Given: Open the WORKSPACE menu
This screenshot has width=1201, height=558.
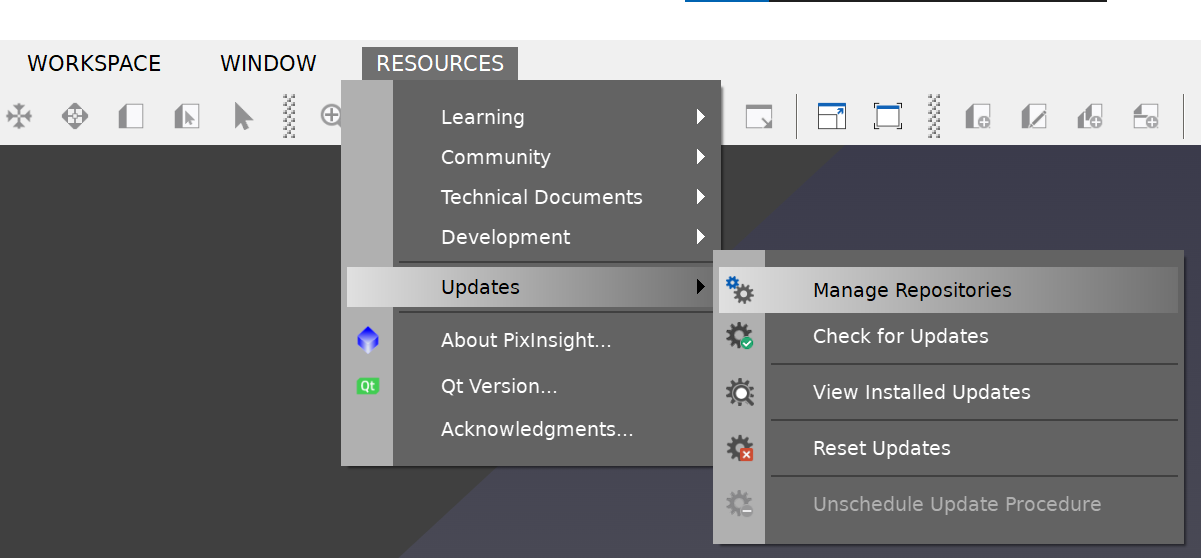Looking at the screenshot, I should click(94, 63).
